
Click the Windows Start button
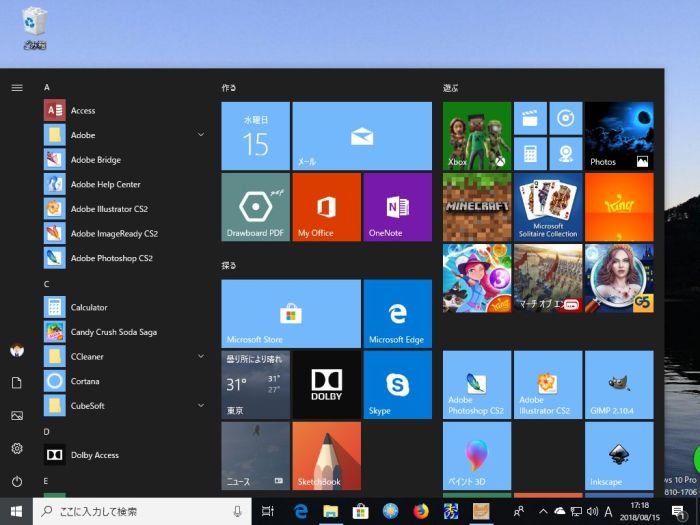tap(16, 511)
